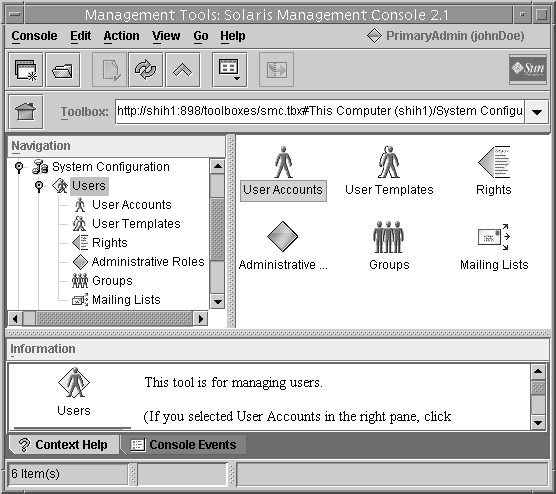Select User Templates in navigation tree
Viewport: 556px width, 494px height.
pyautogui.click(x=136, y=224)
